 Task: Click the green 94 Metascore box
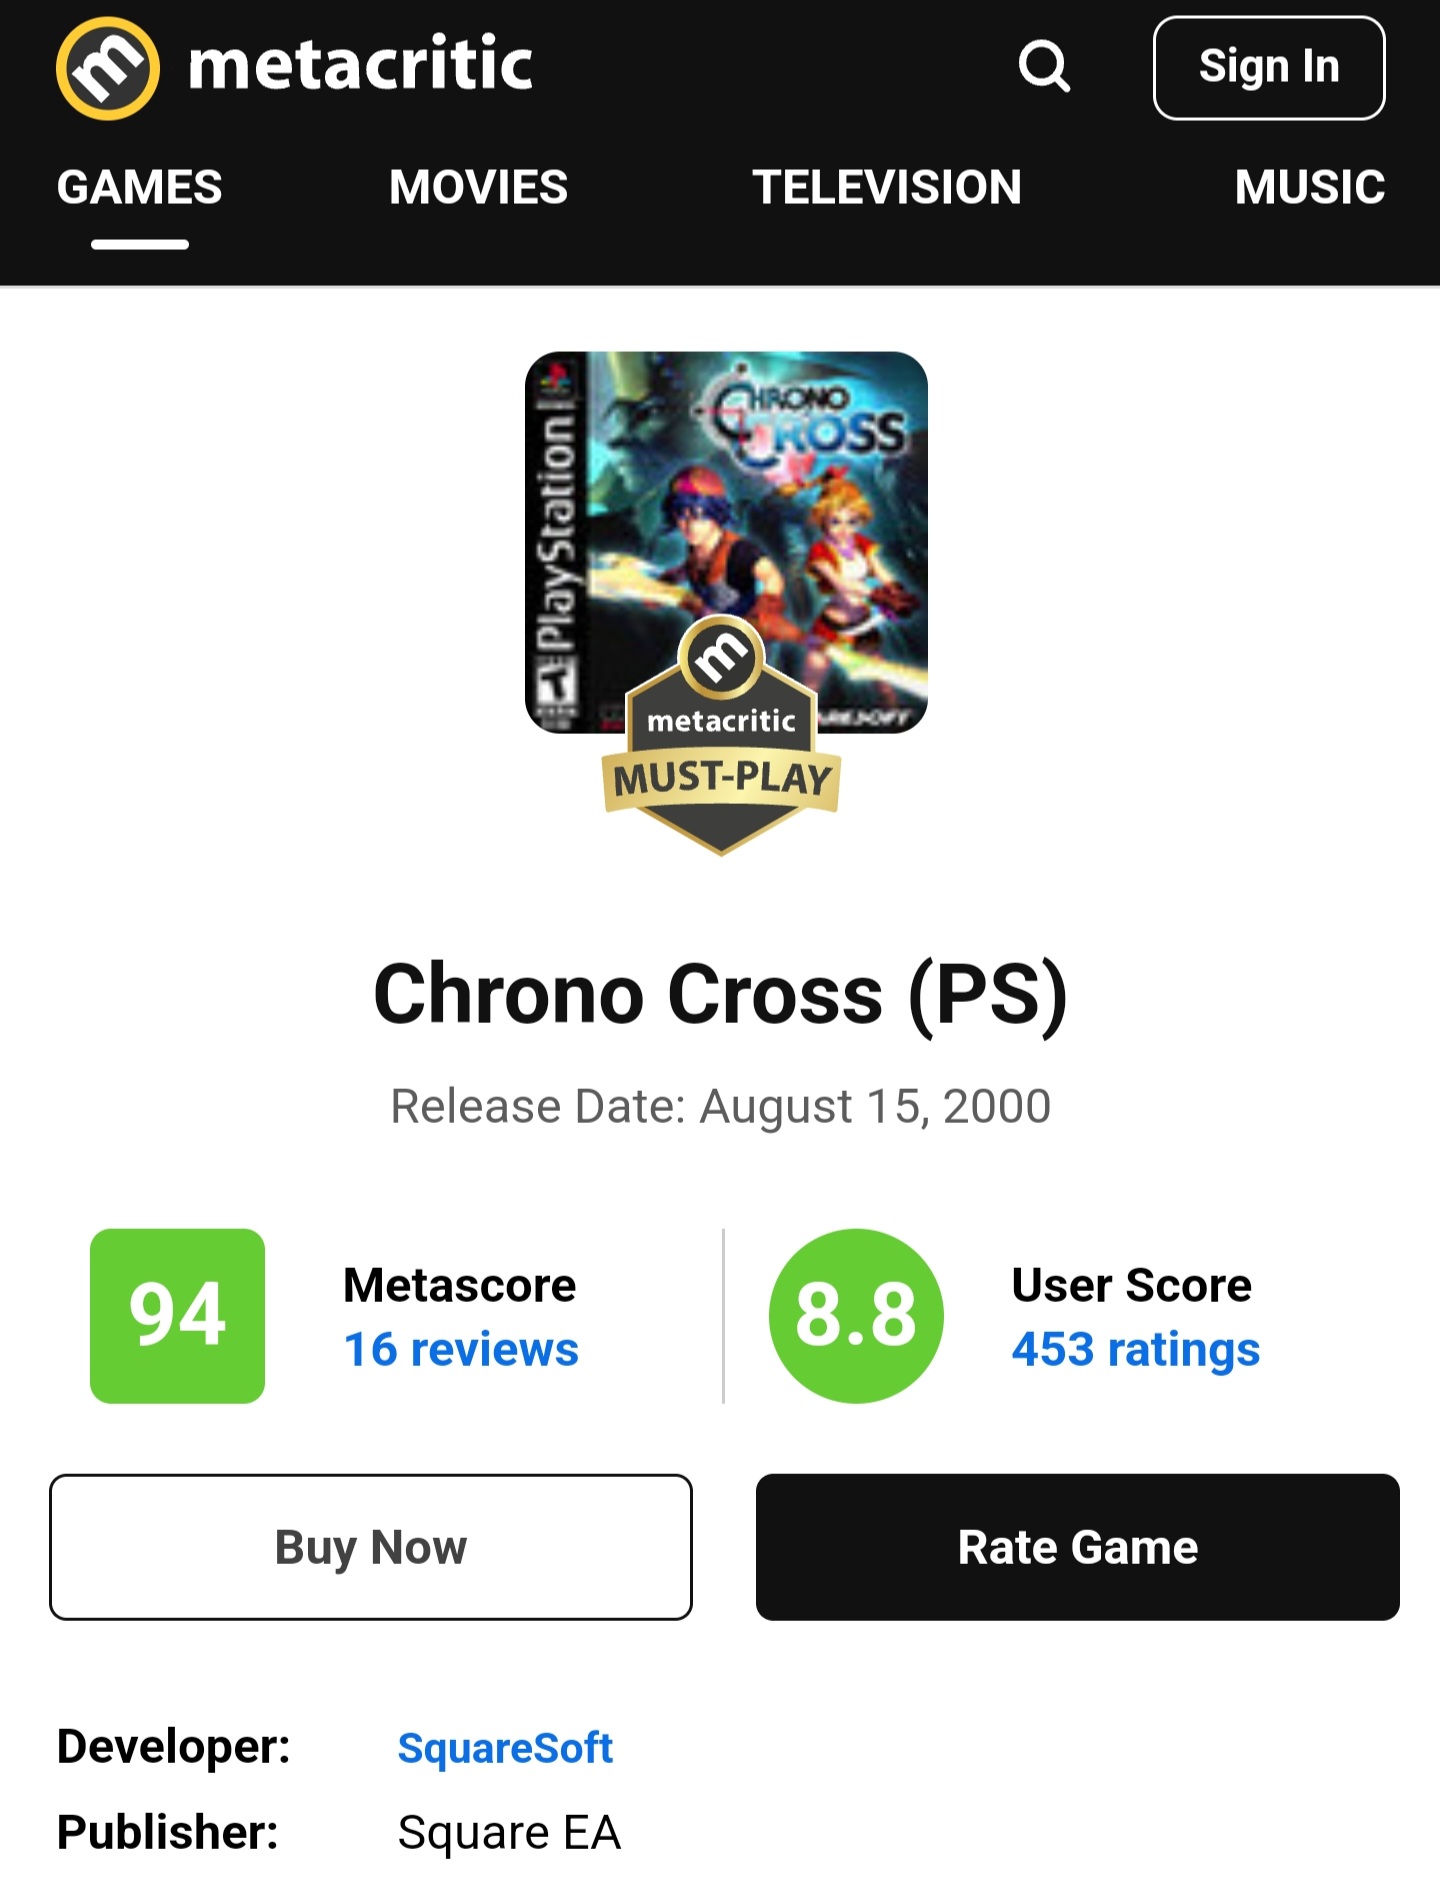(177, 1315)
